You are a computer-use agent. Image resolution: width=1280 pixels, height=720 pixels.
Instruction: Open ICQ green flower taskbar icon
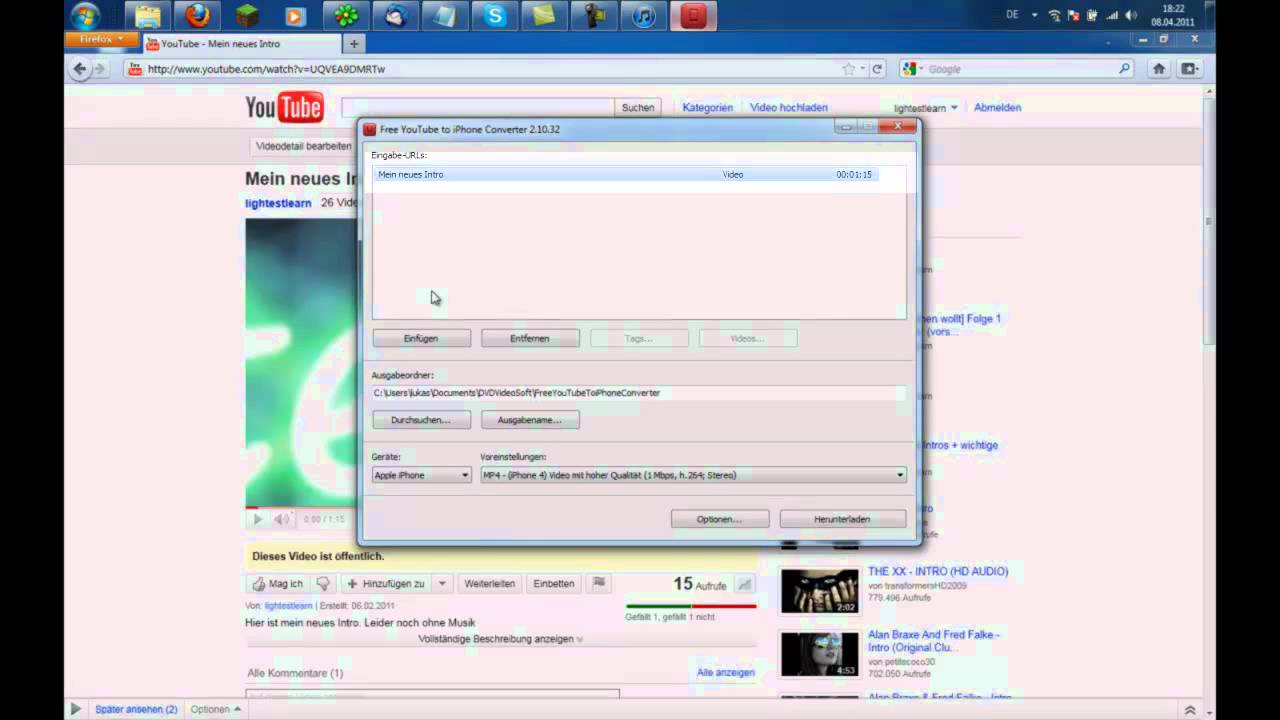pos(346,16)
